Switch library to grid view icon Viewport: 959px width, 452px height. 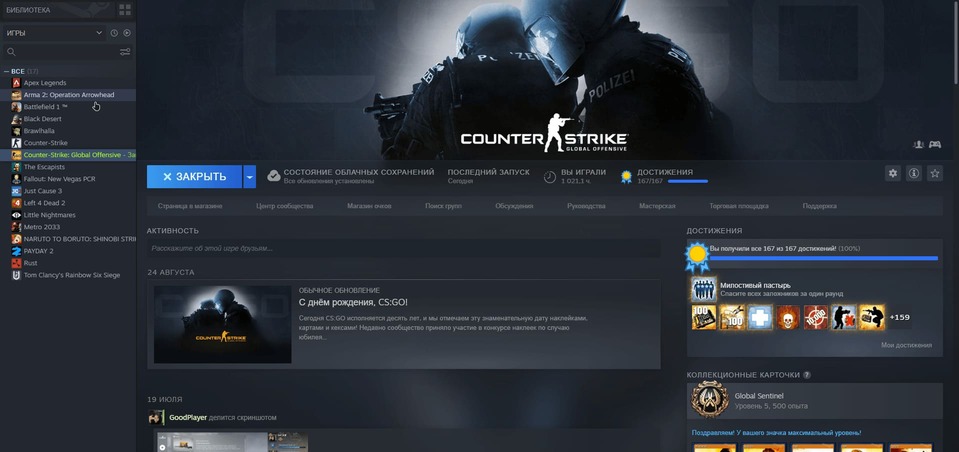[x=125, y=10]
